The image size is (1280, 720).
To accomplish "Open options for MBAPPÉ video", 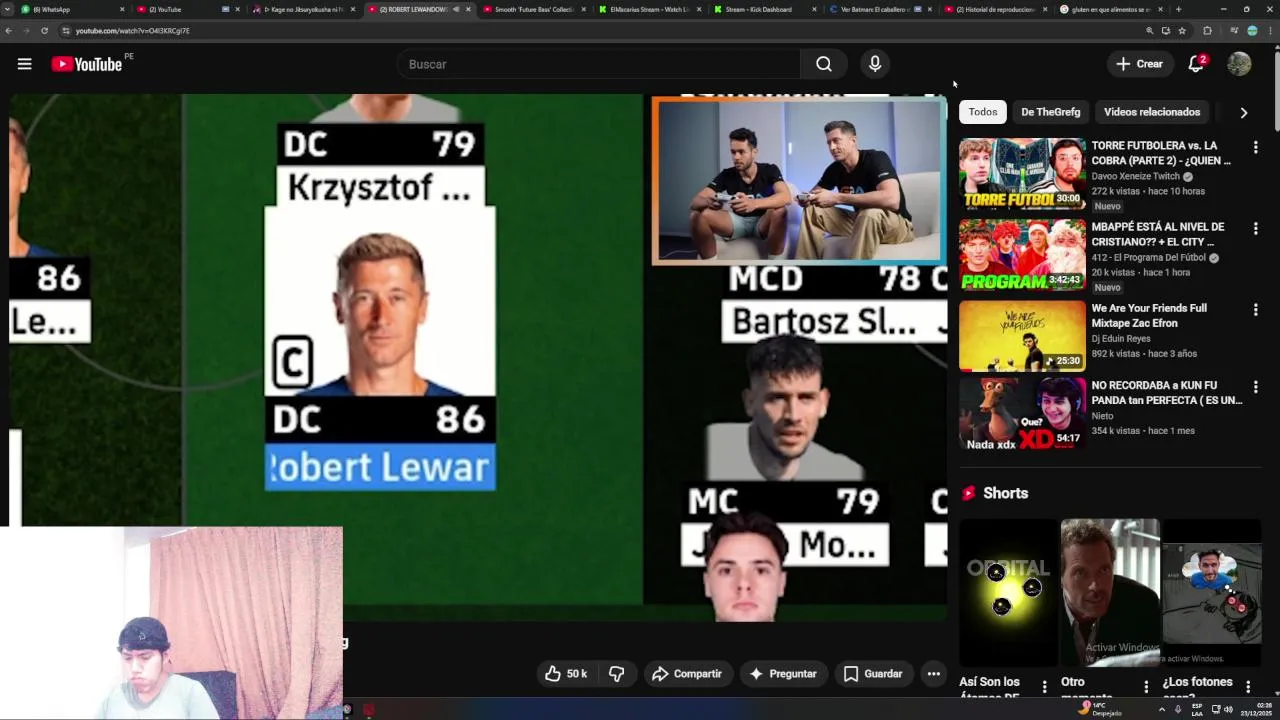I will (1255, 229).
